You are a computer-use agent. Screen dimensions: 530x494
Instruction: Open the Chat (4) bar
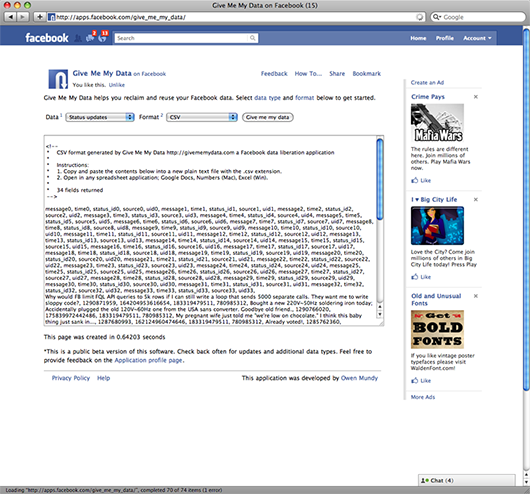pos(467,480)
